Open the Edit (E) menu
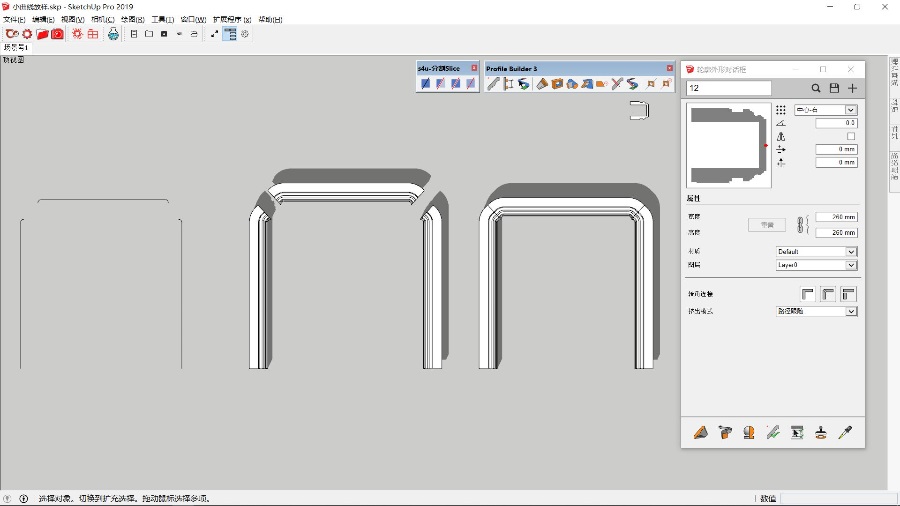Viewport: 900px width, 506px height. pyautogui.click(x=43, y=20)
